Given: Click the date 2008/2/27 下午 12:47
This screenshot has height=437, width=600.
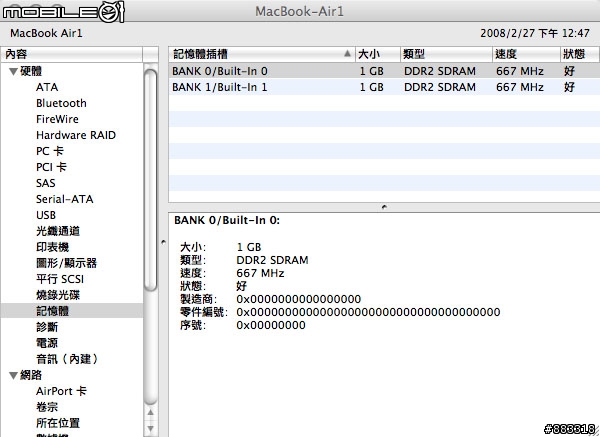Looking at the screenshot, I should point(535,33).
